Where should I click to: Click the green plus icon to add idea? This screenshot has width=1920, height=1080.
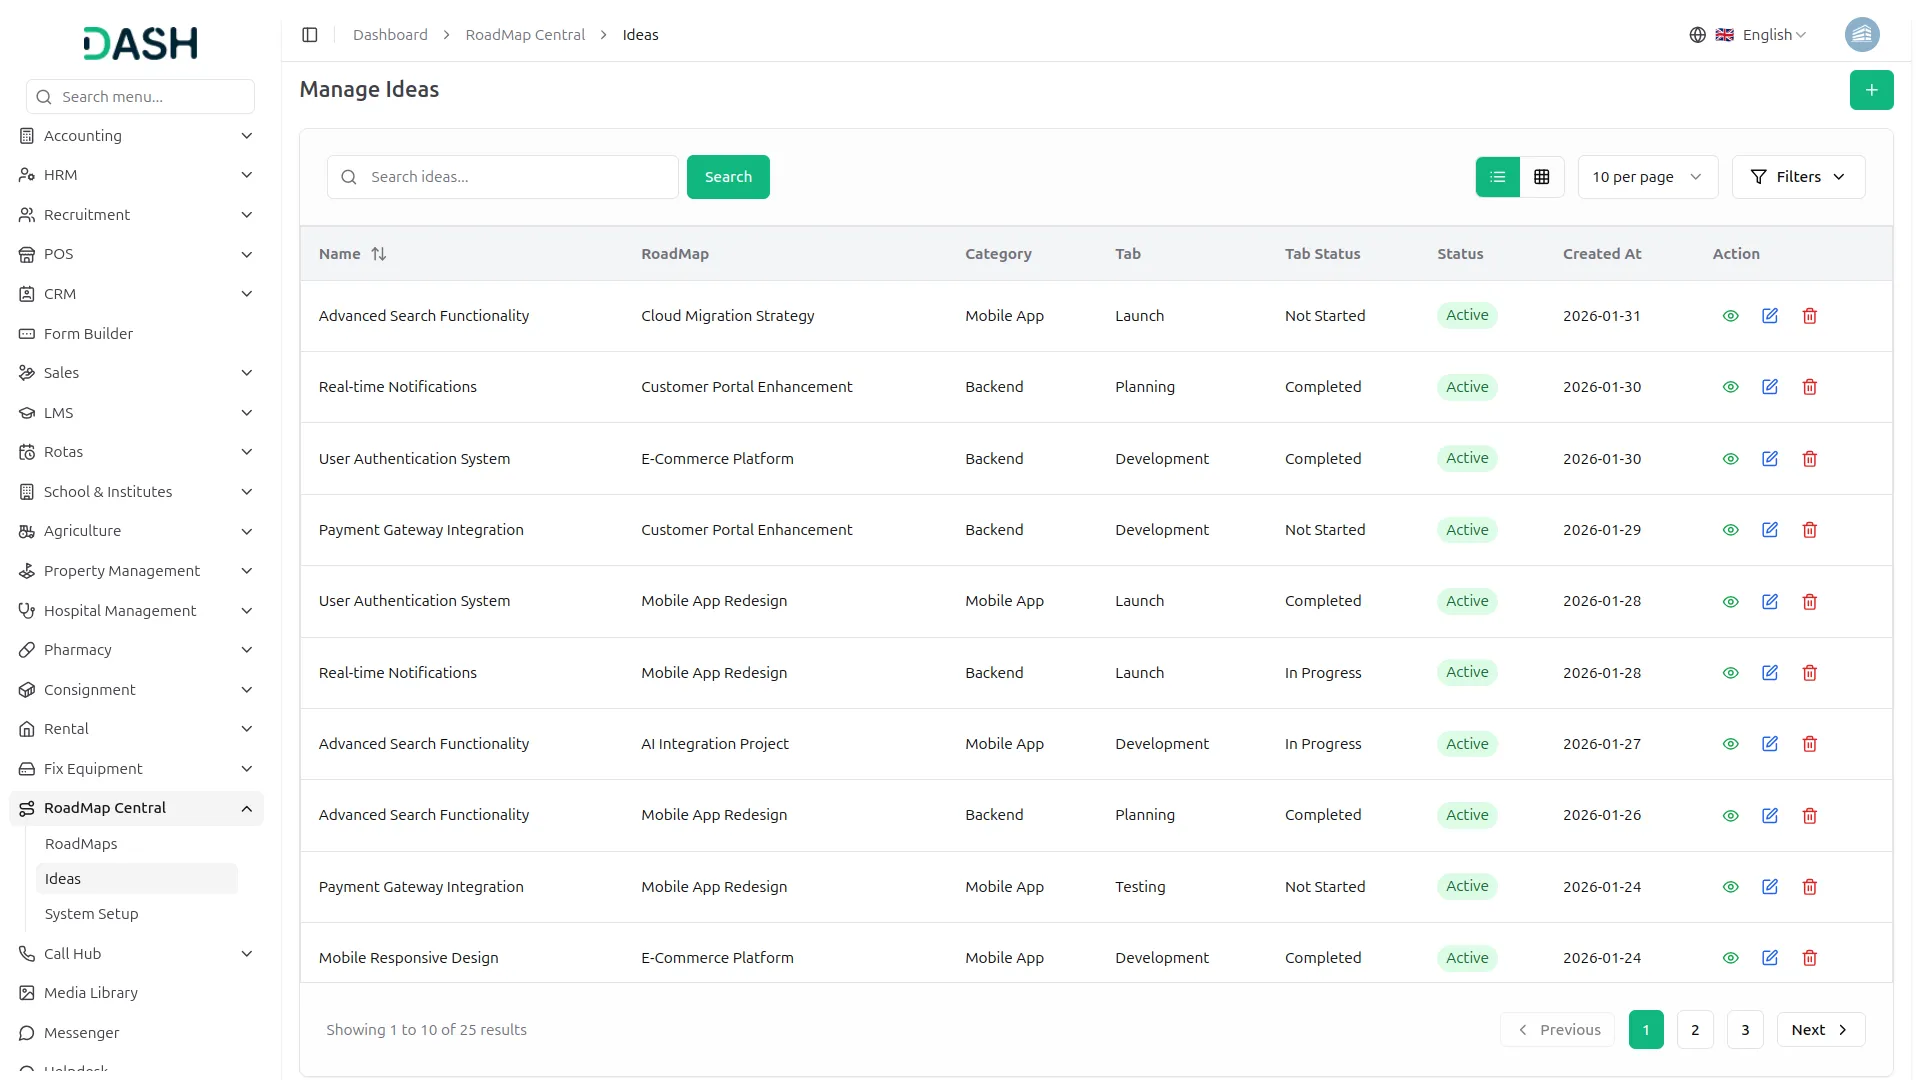pyautogui.click(x=1871, y=89)
